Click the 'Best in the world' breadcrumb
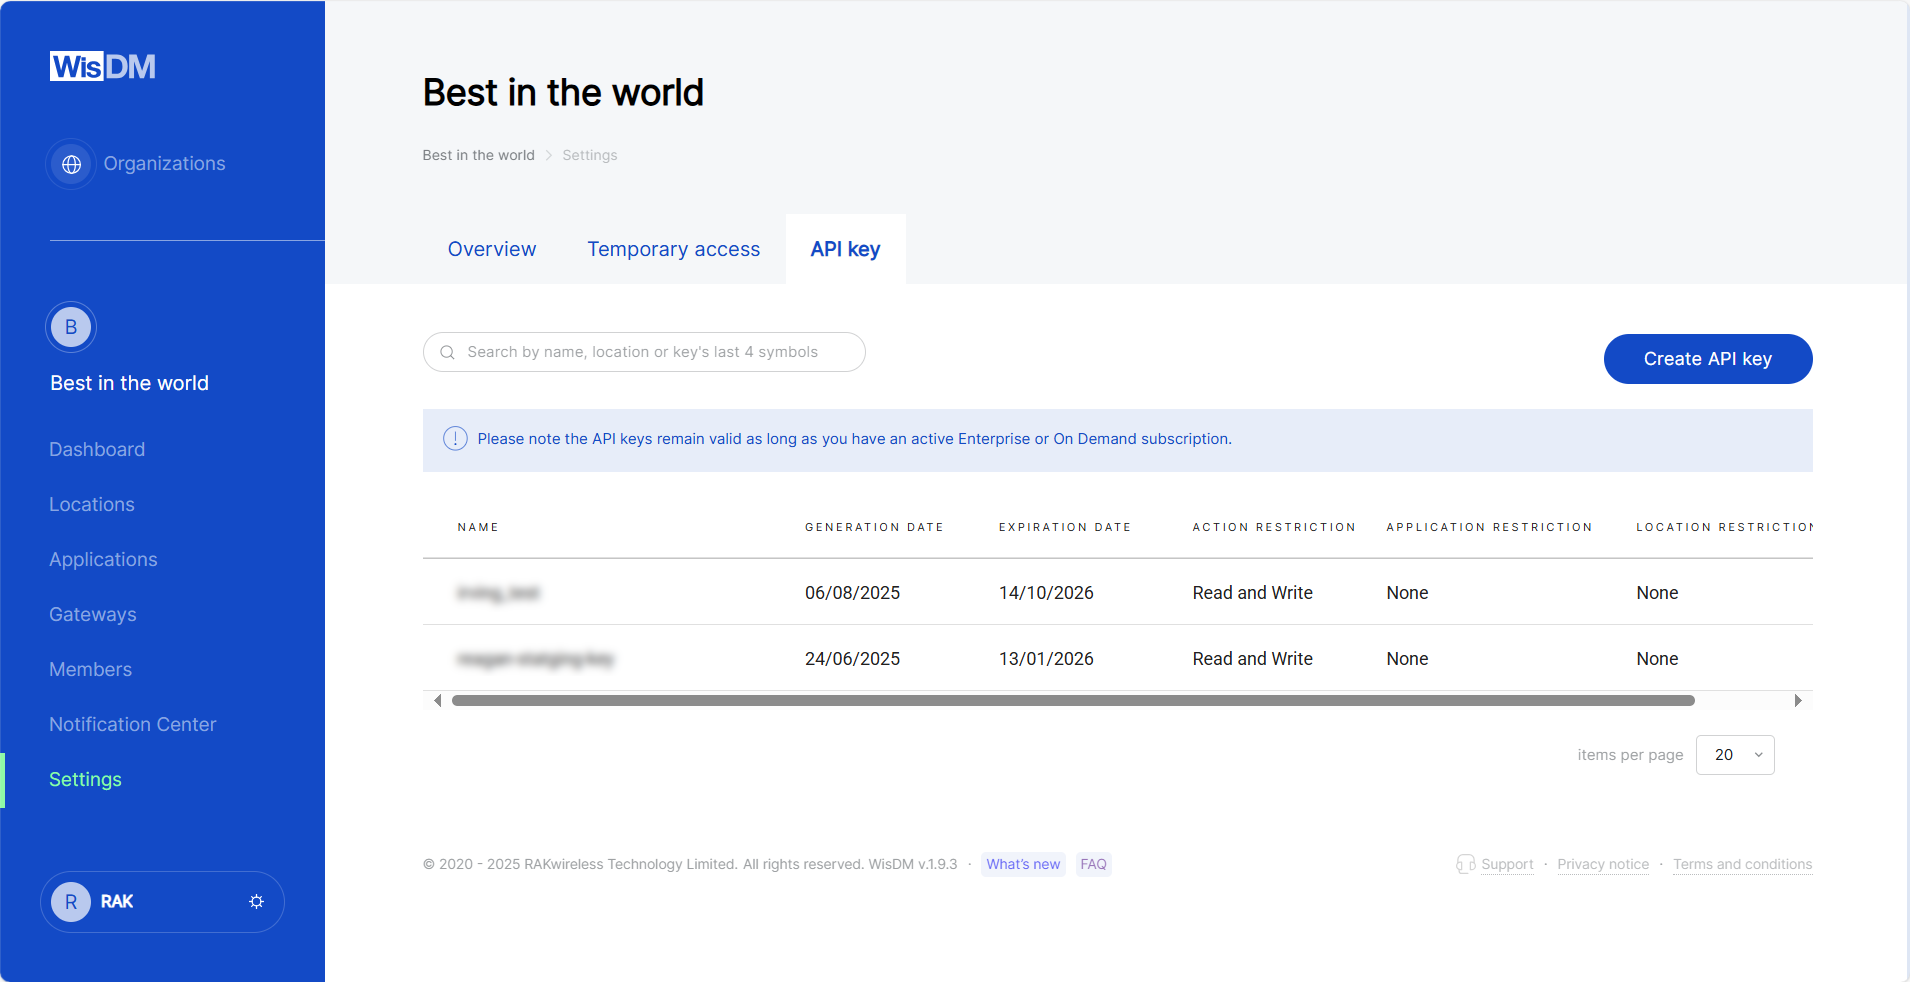 click(478, 155)
